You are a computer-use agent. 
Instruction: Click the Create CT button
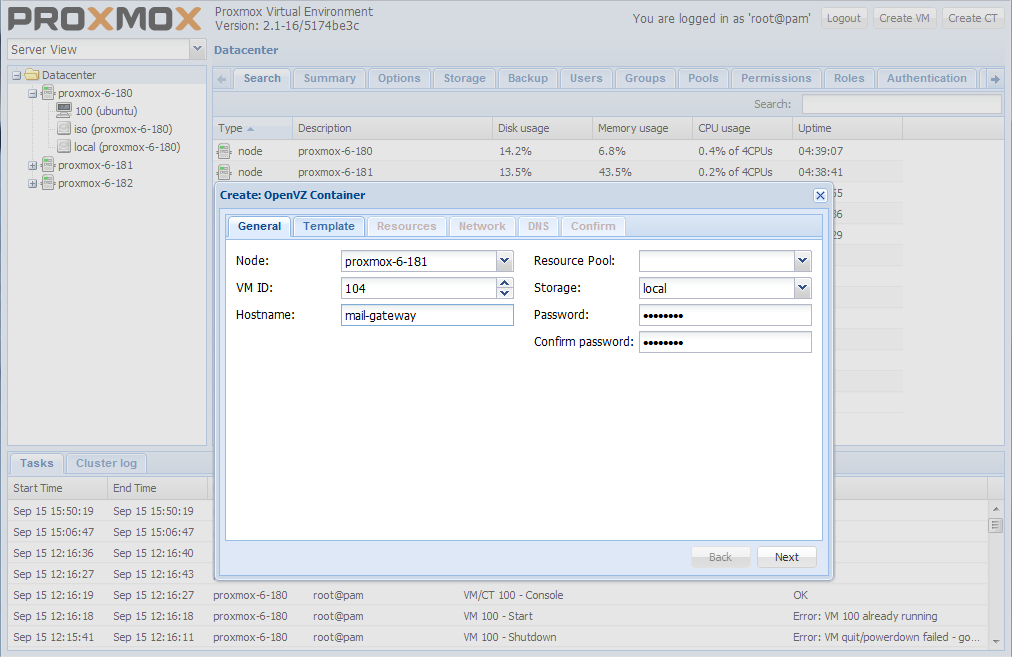point(972,18)
